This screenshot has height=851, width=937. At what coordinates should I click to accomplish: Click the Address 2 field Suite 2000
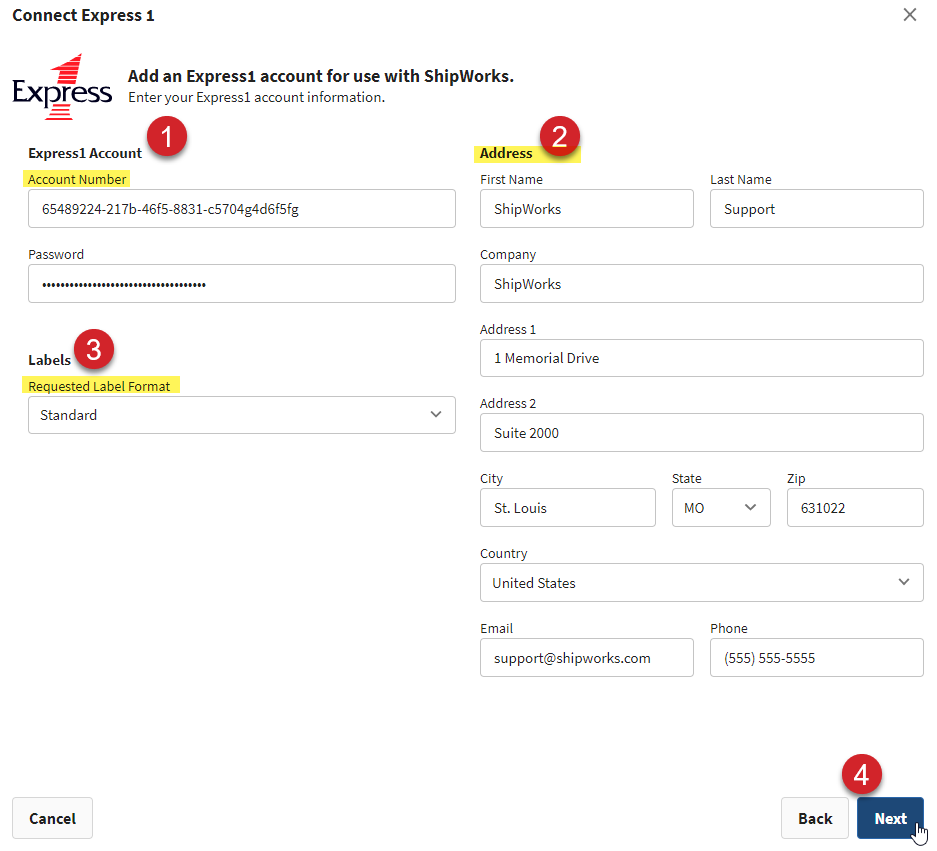pos(702,433)
